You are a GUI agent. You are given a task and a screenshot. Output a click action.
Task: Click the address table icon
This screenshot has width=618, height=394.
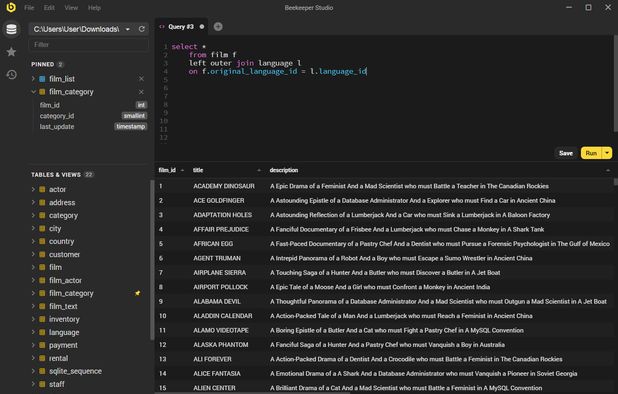click(42, 203)
